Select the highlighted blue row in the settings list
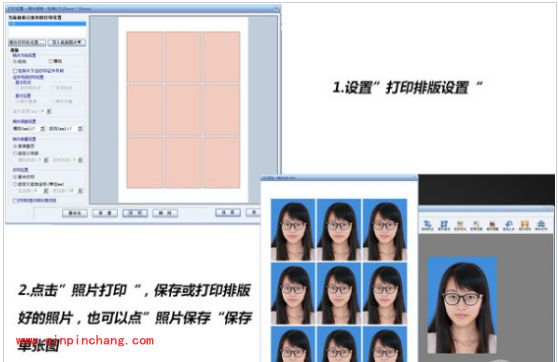The height and width of the screenshot is (362, 558). [x=47, y=24]
